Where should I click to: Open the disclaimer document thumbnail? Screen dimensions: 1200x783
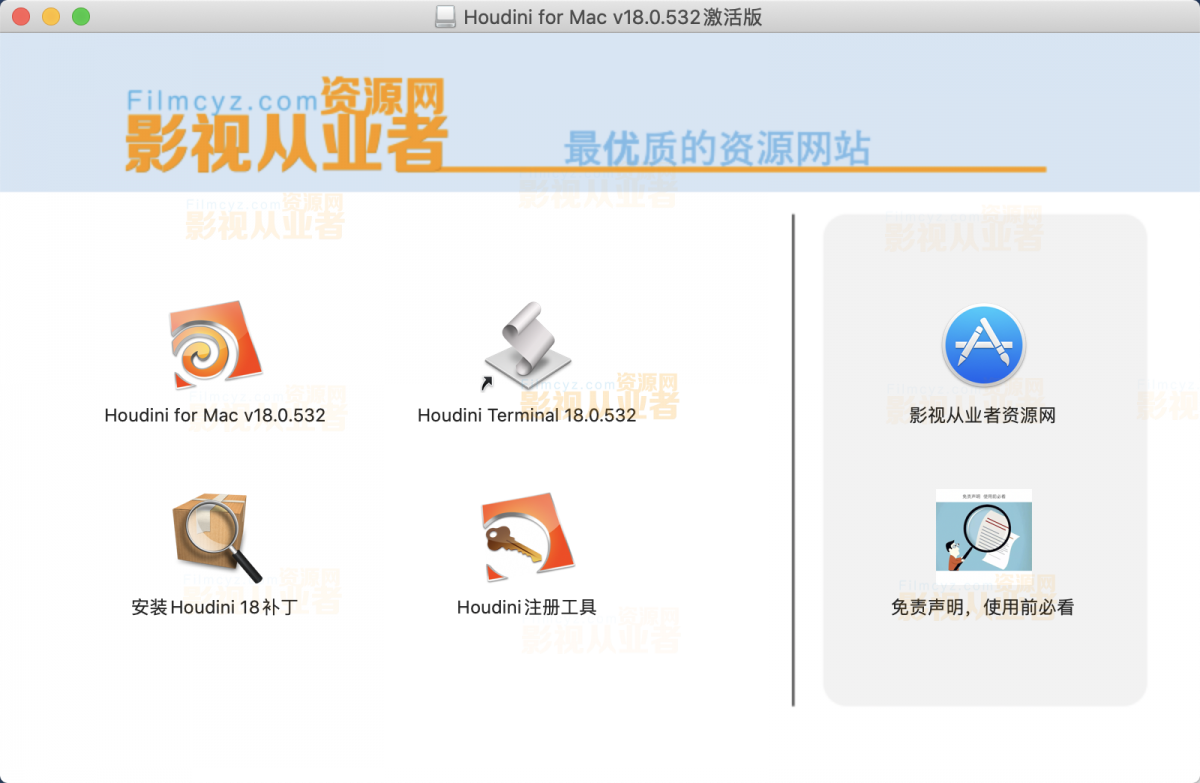pyautogui.click(x=983, y=530)
